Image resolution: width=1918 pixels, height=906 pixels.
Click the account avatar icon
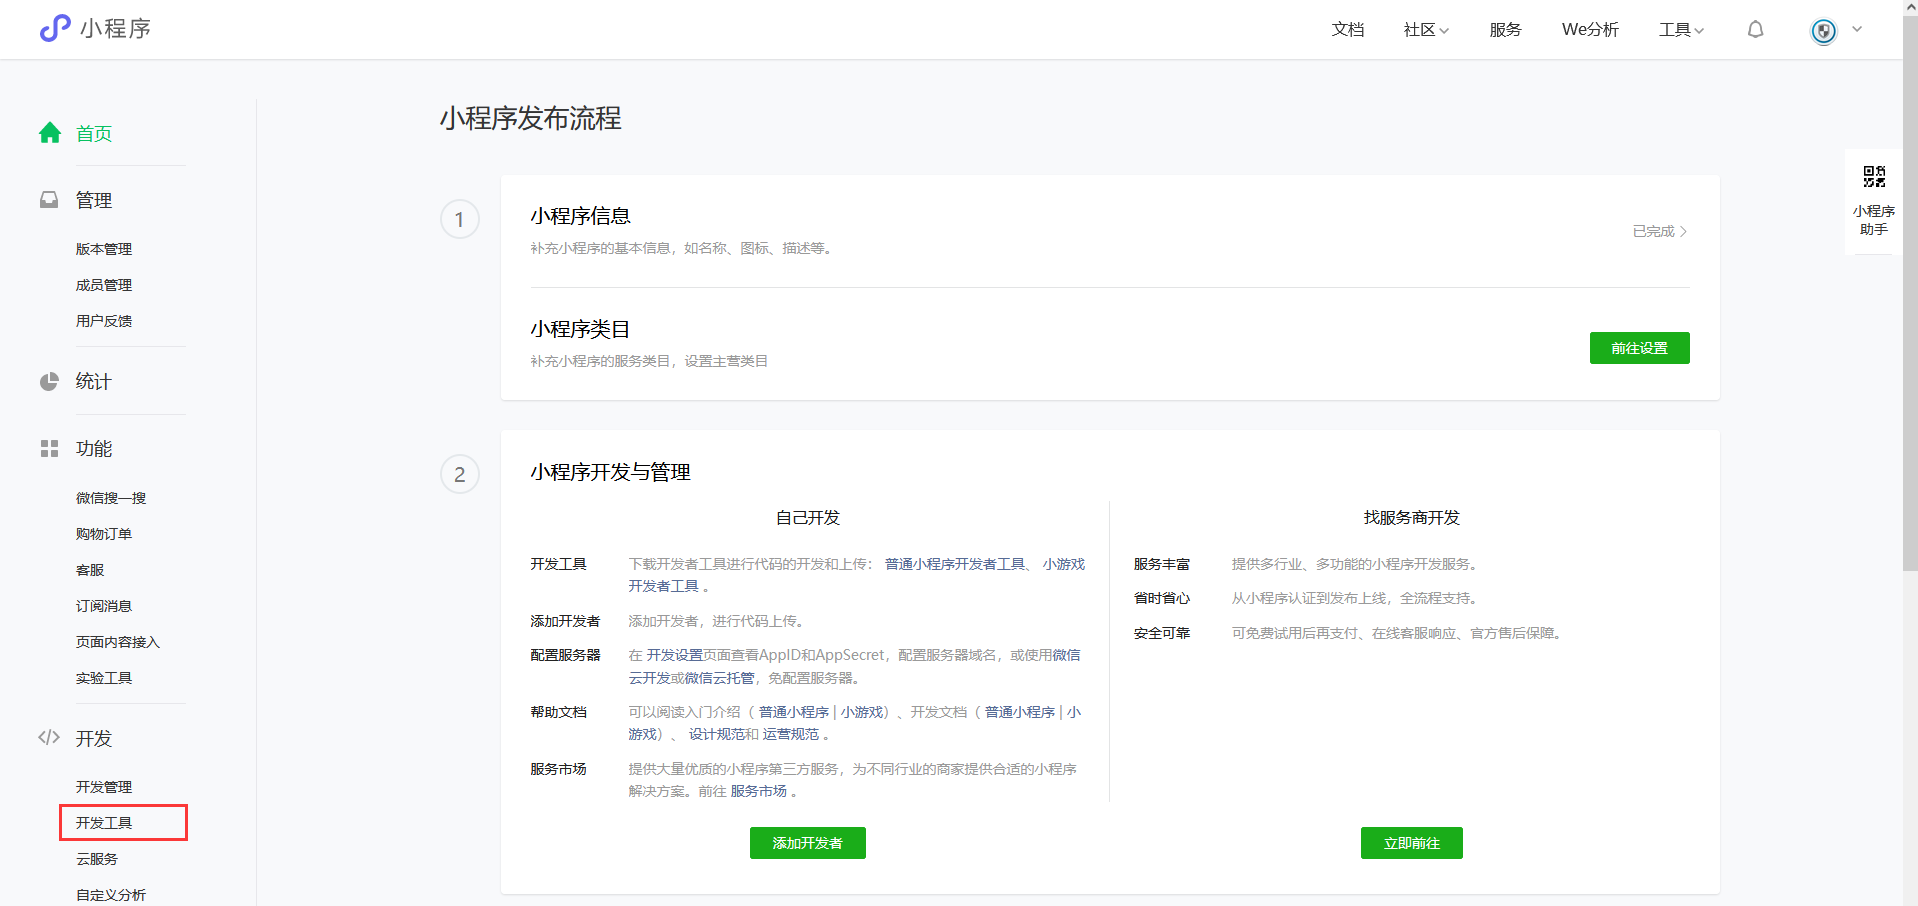point(1824,31)
